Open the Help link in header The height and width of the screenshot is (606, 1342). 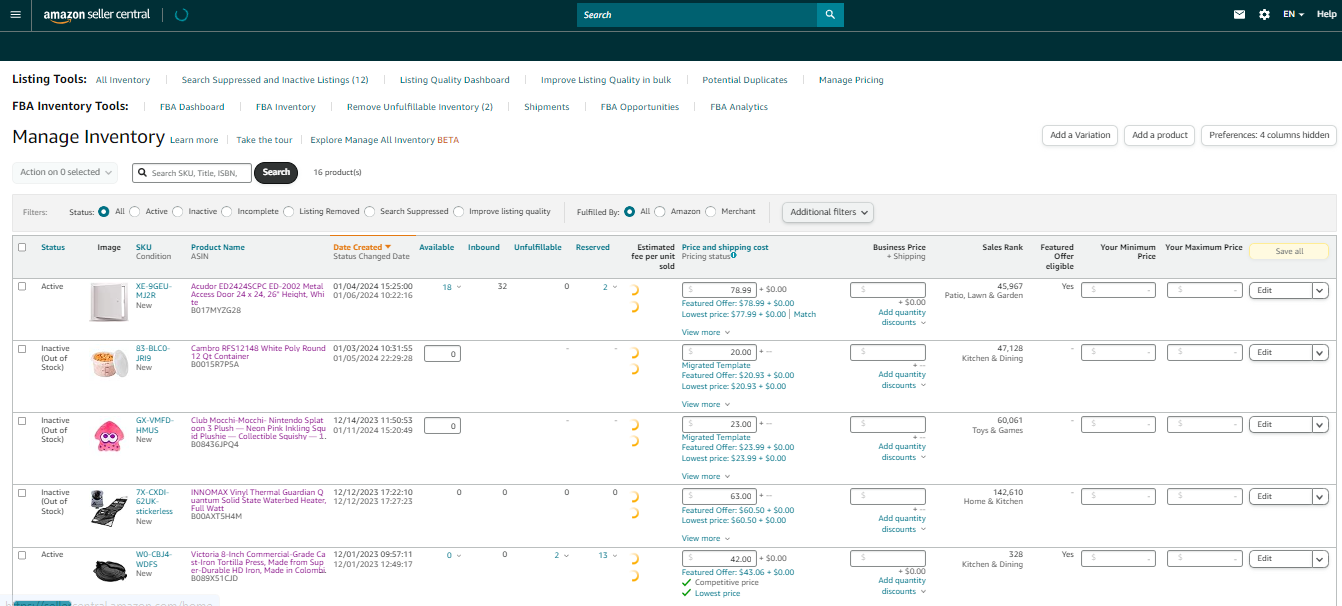click(1326, 15)
